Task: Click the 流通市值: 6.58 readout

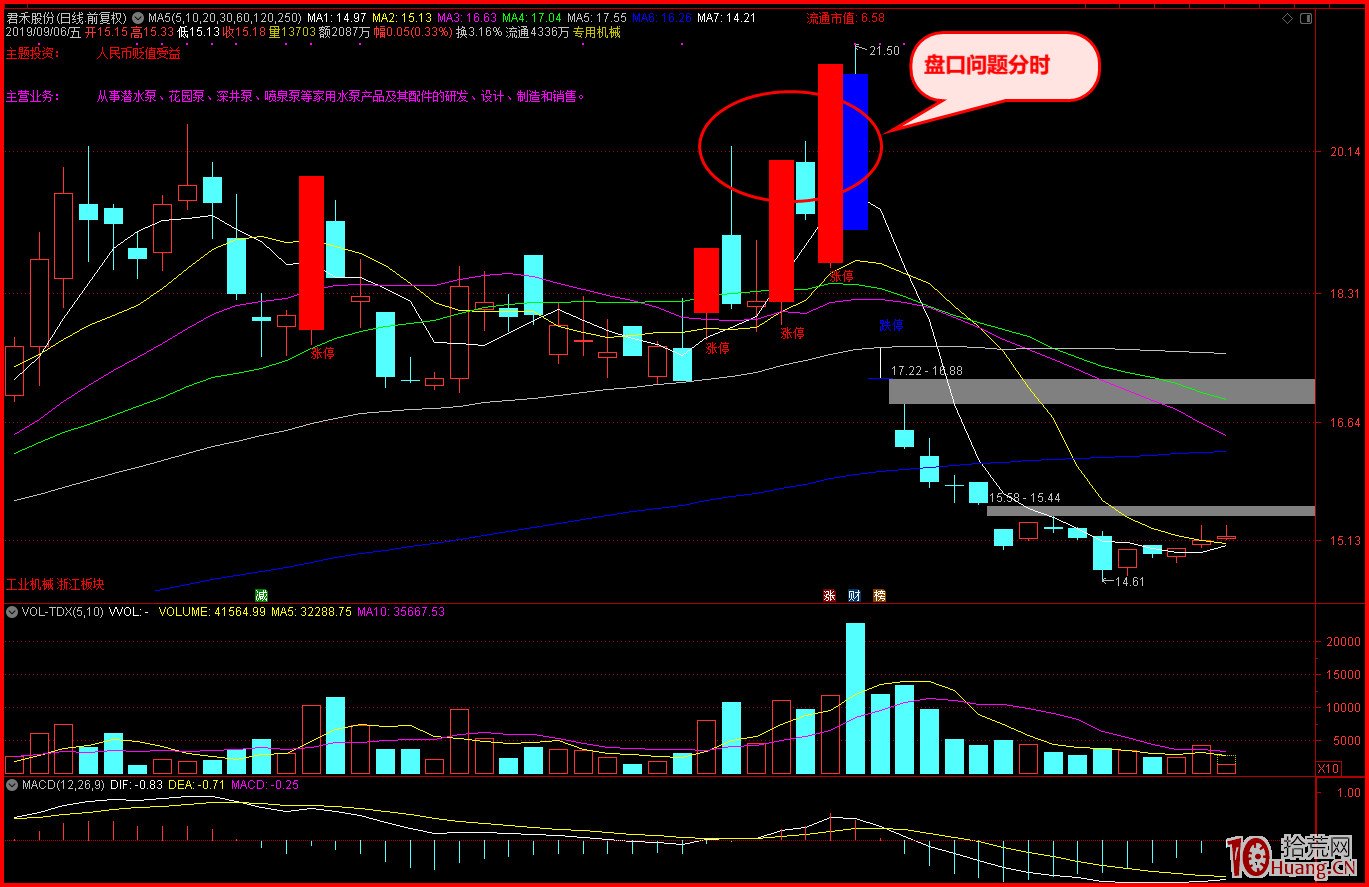Action: 845,18
